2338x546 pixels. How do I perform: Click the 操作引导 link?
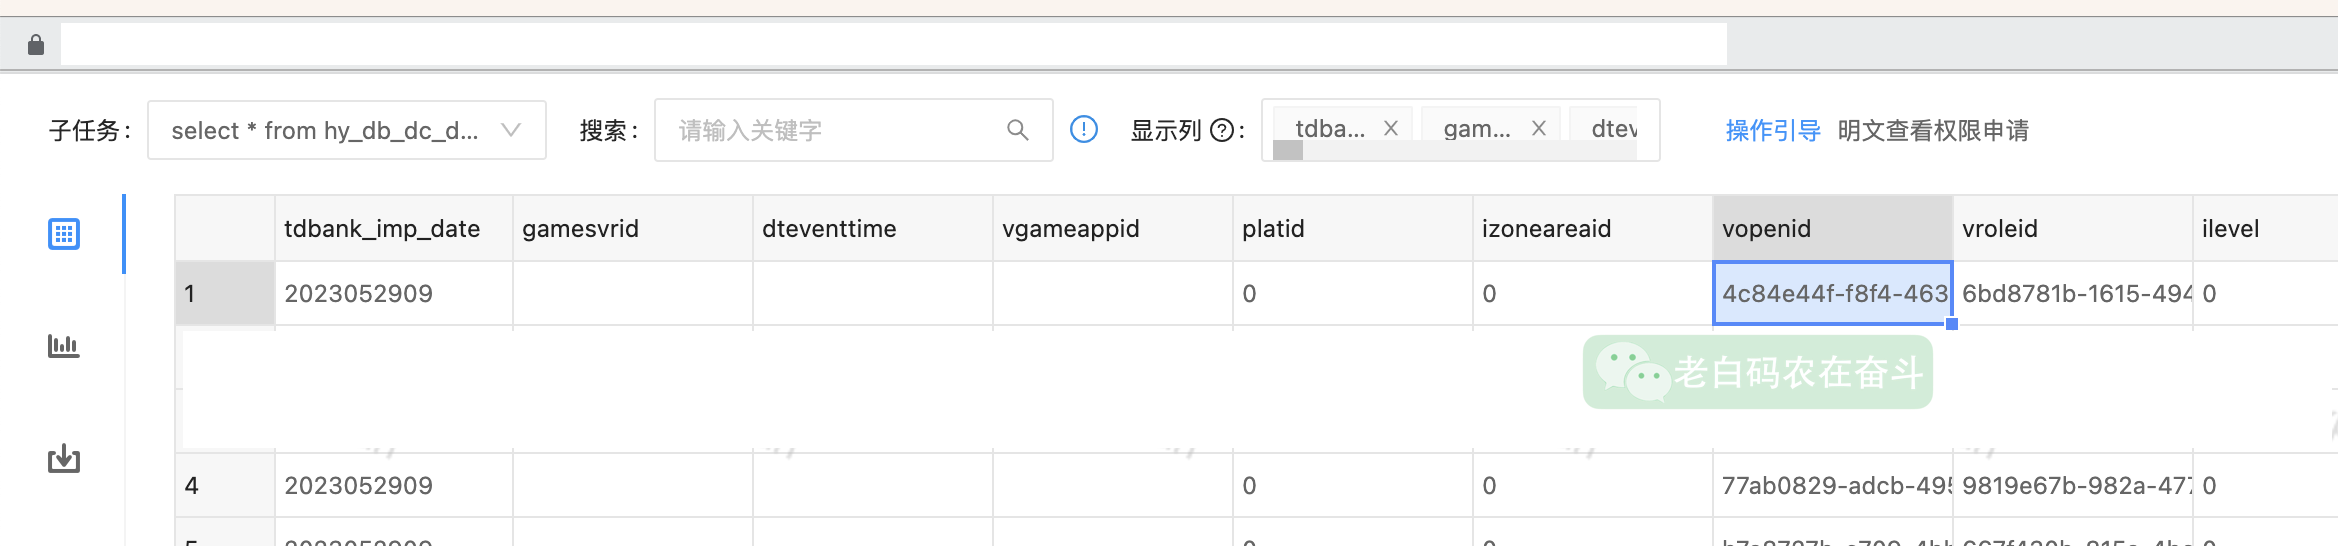[x=1773, y=130]
